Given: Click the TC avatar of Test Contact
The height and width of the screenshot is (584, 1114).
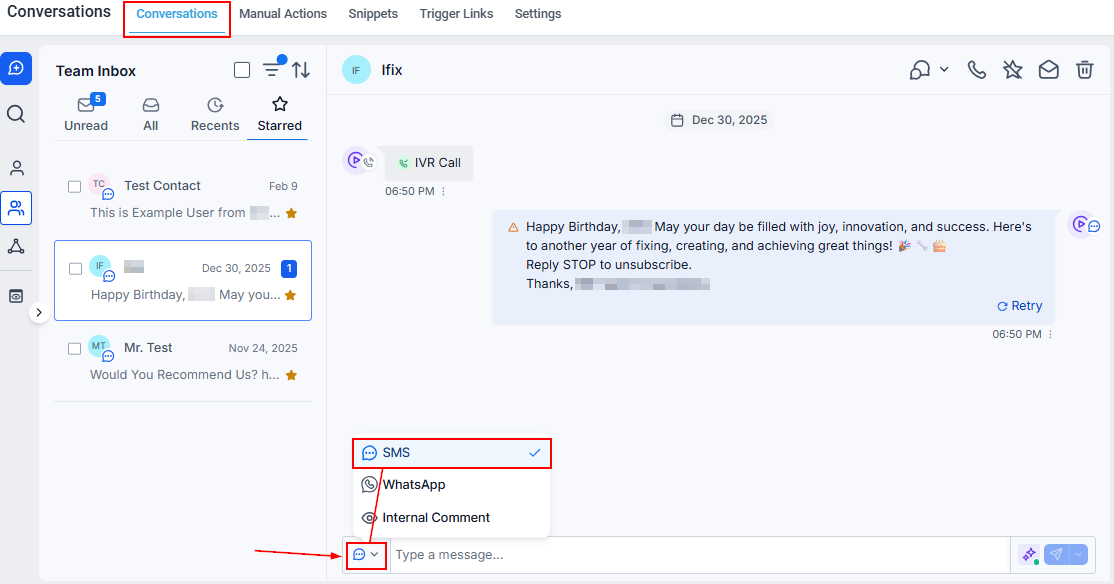Looking at the screenshot, I should point(99,185).
